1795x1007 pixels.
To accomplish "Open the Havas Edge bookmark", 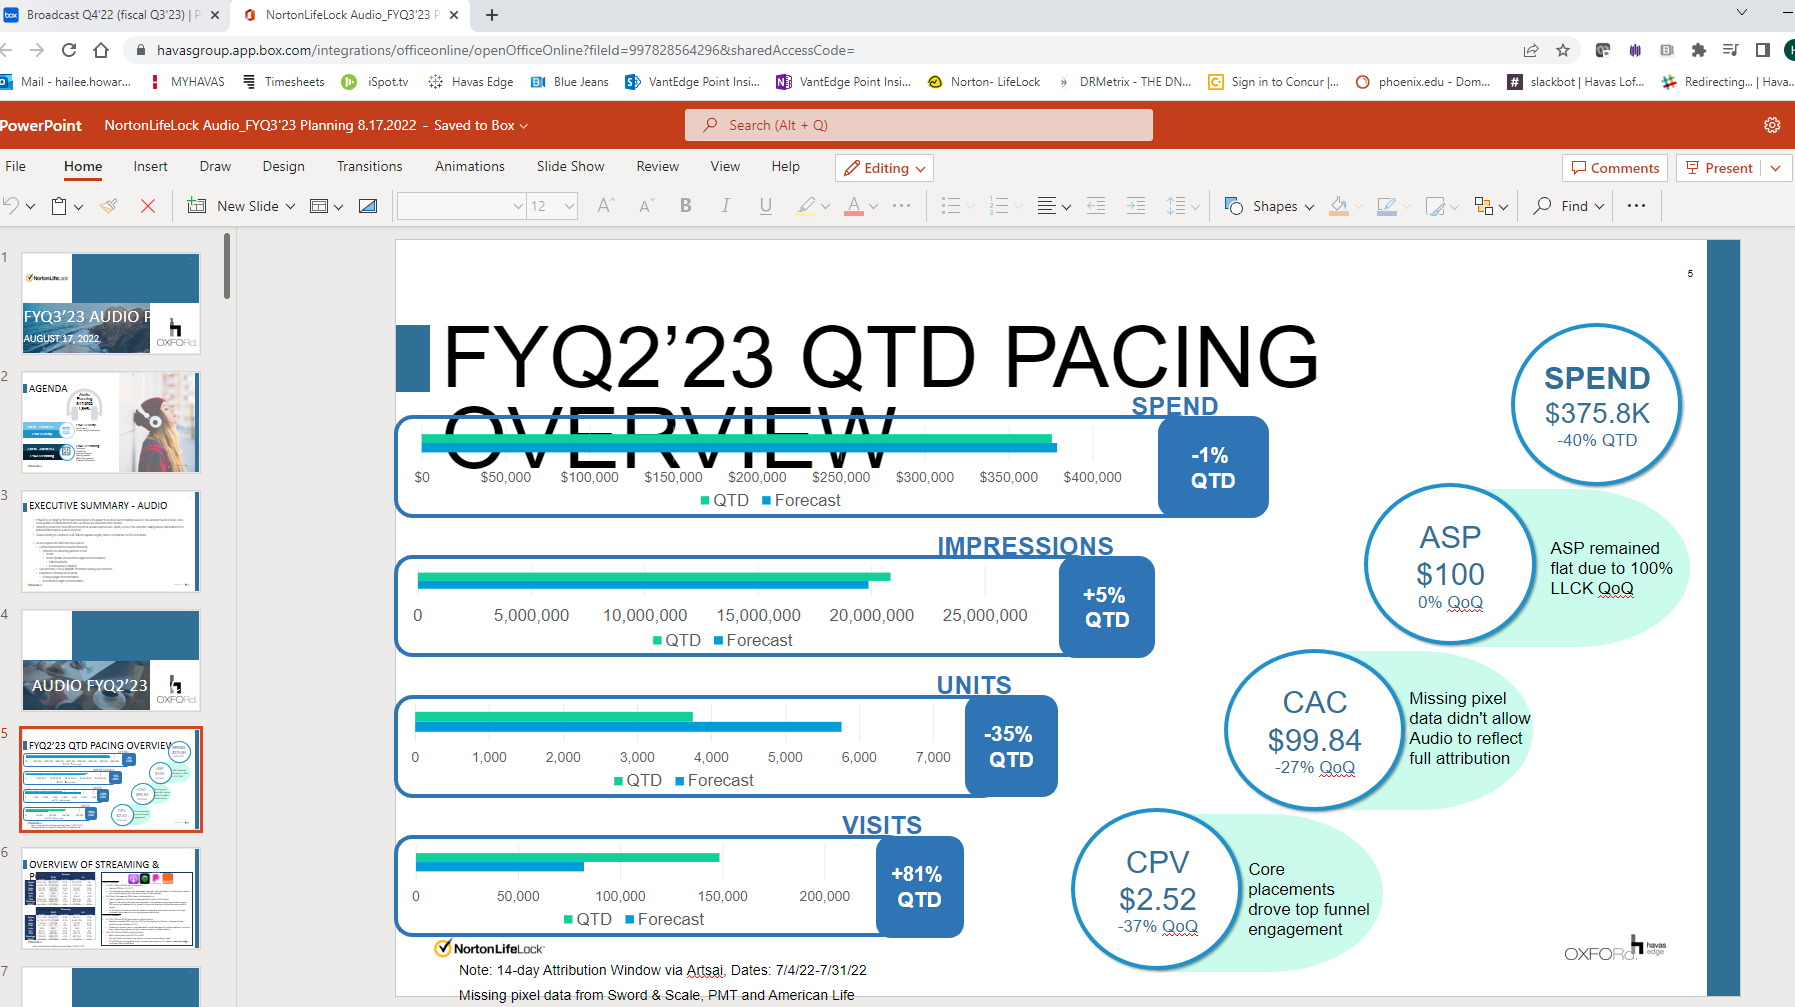I will (x=470, y=82).
